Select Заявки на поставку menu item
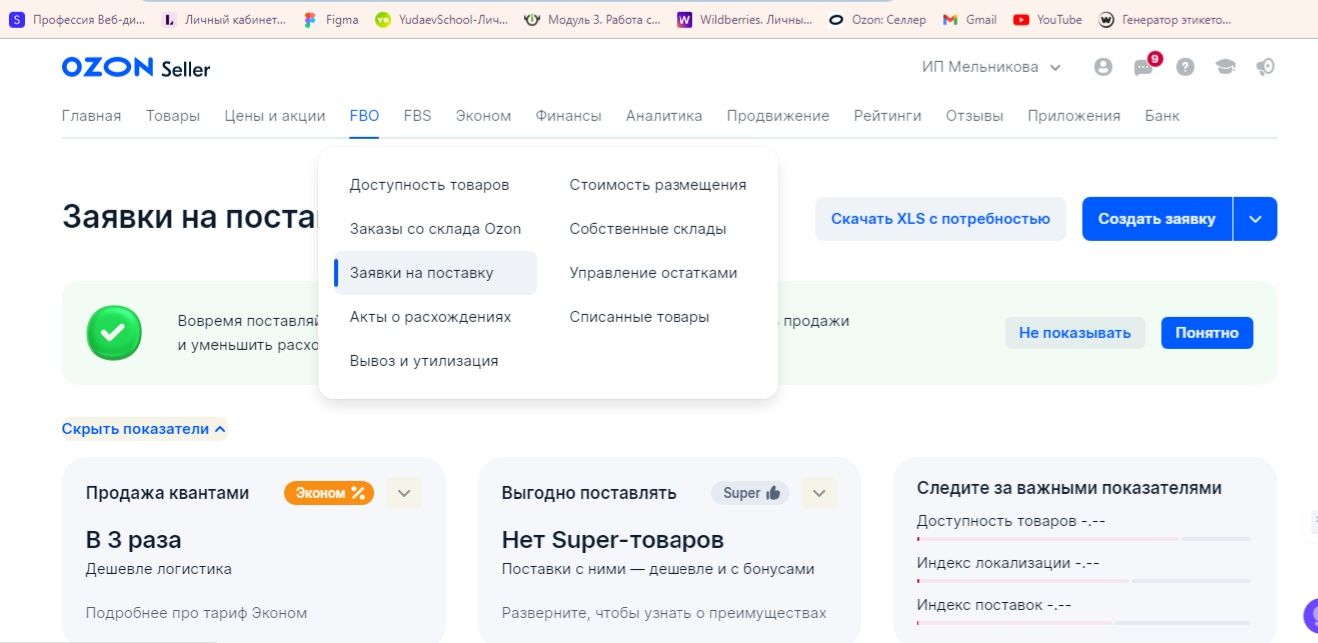The height and width of the screenshot is (643, 1318). tap(435, 273)
